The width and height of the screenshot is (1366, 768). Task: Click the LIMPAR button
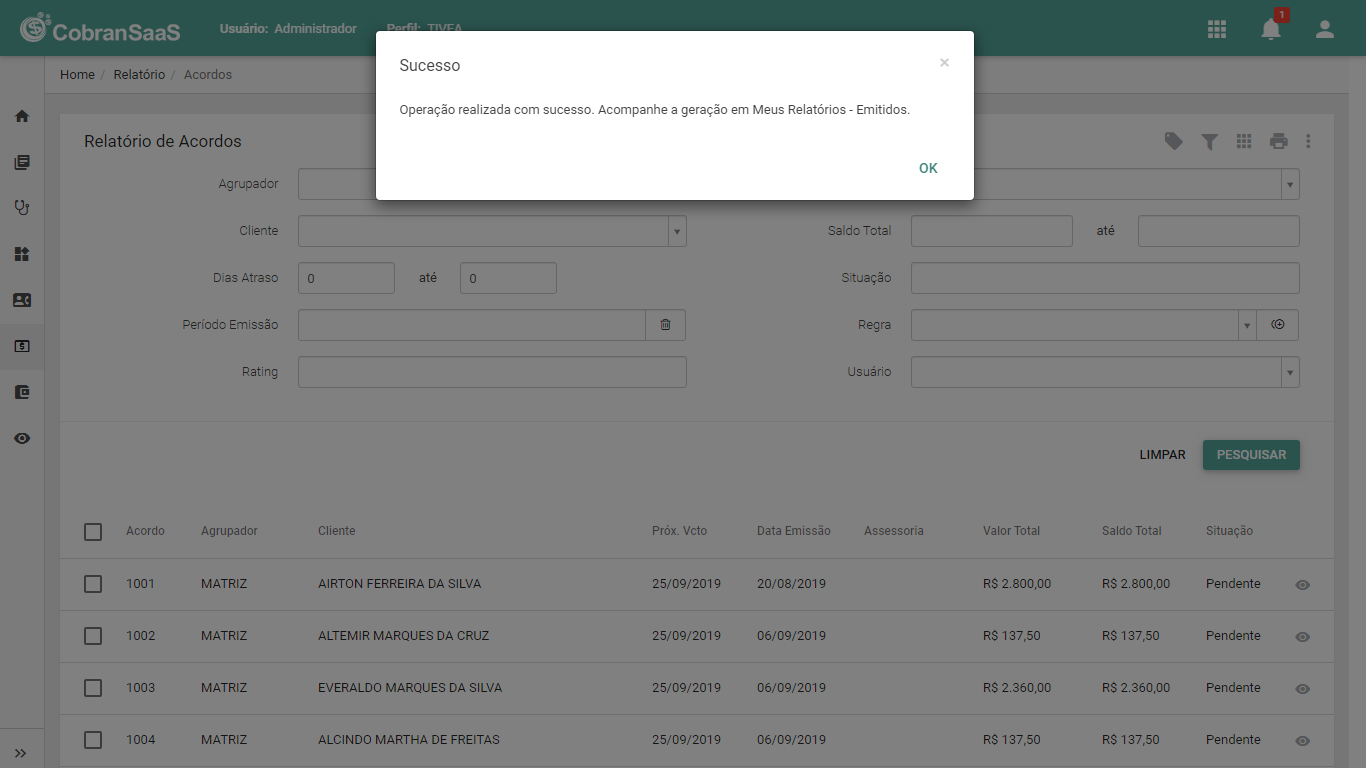[x=1162, y=455]
